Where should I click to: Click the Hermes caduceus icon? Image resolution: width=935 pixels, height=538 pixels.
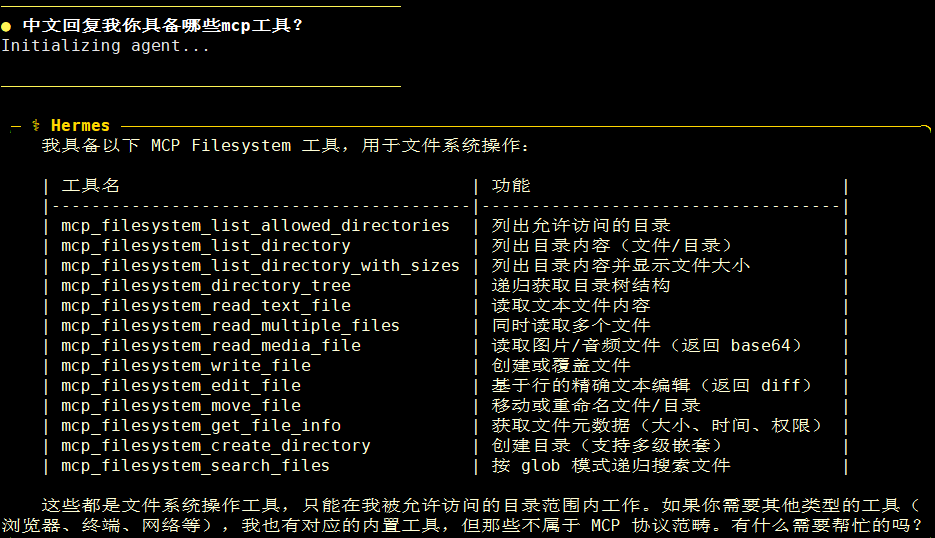[x=36, y=125]
